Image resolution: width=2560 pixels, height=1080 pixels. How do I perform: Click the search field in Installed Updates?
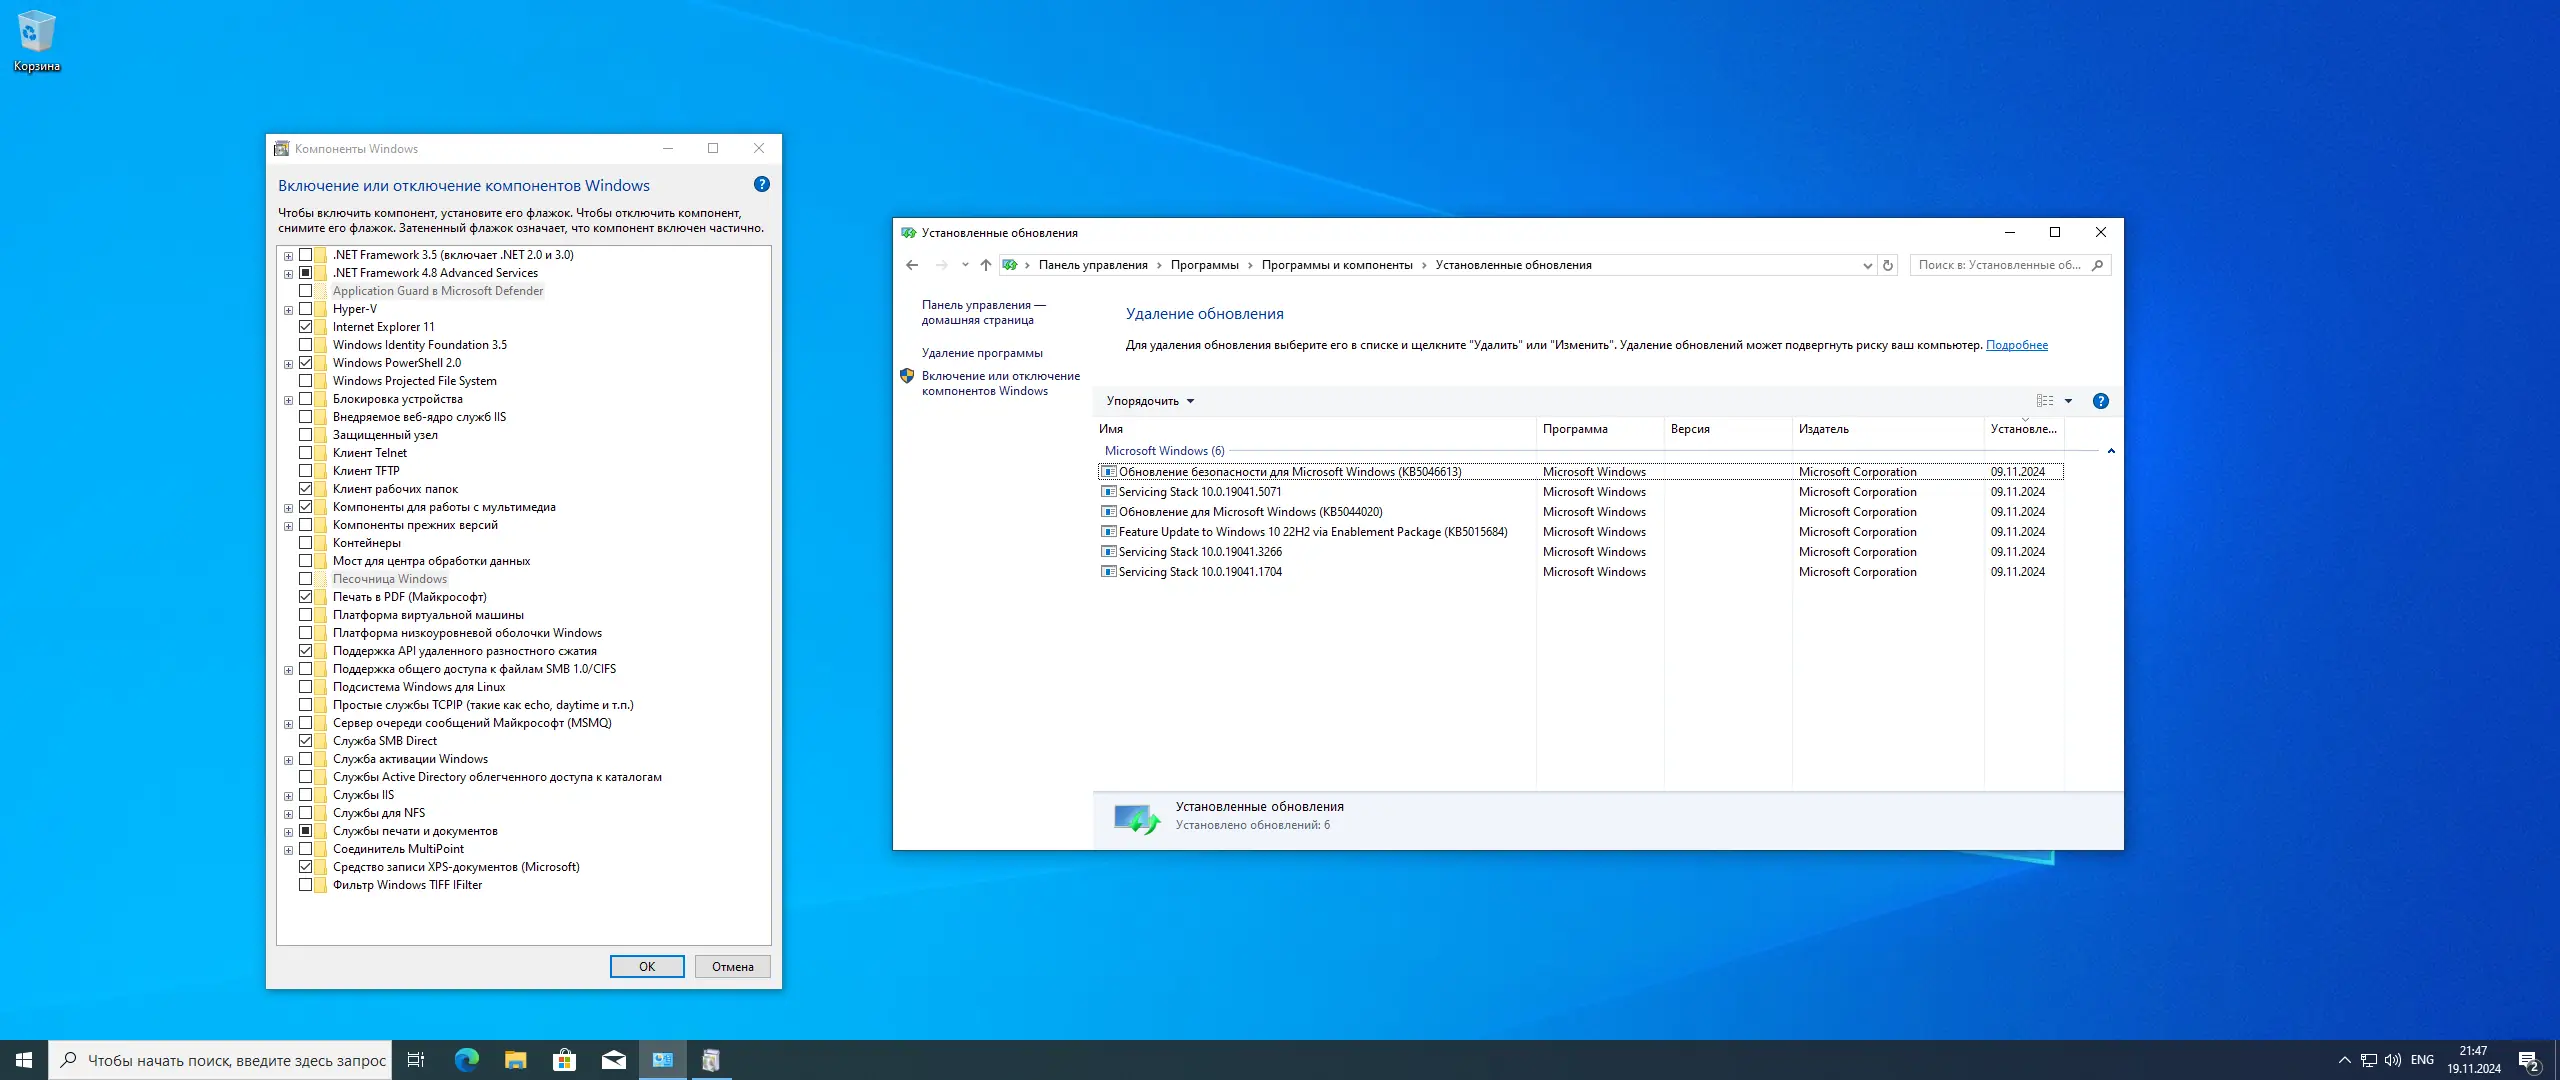1998,265
